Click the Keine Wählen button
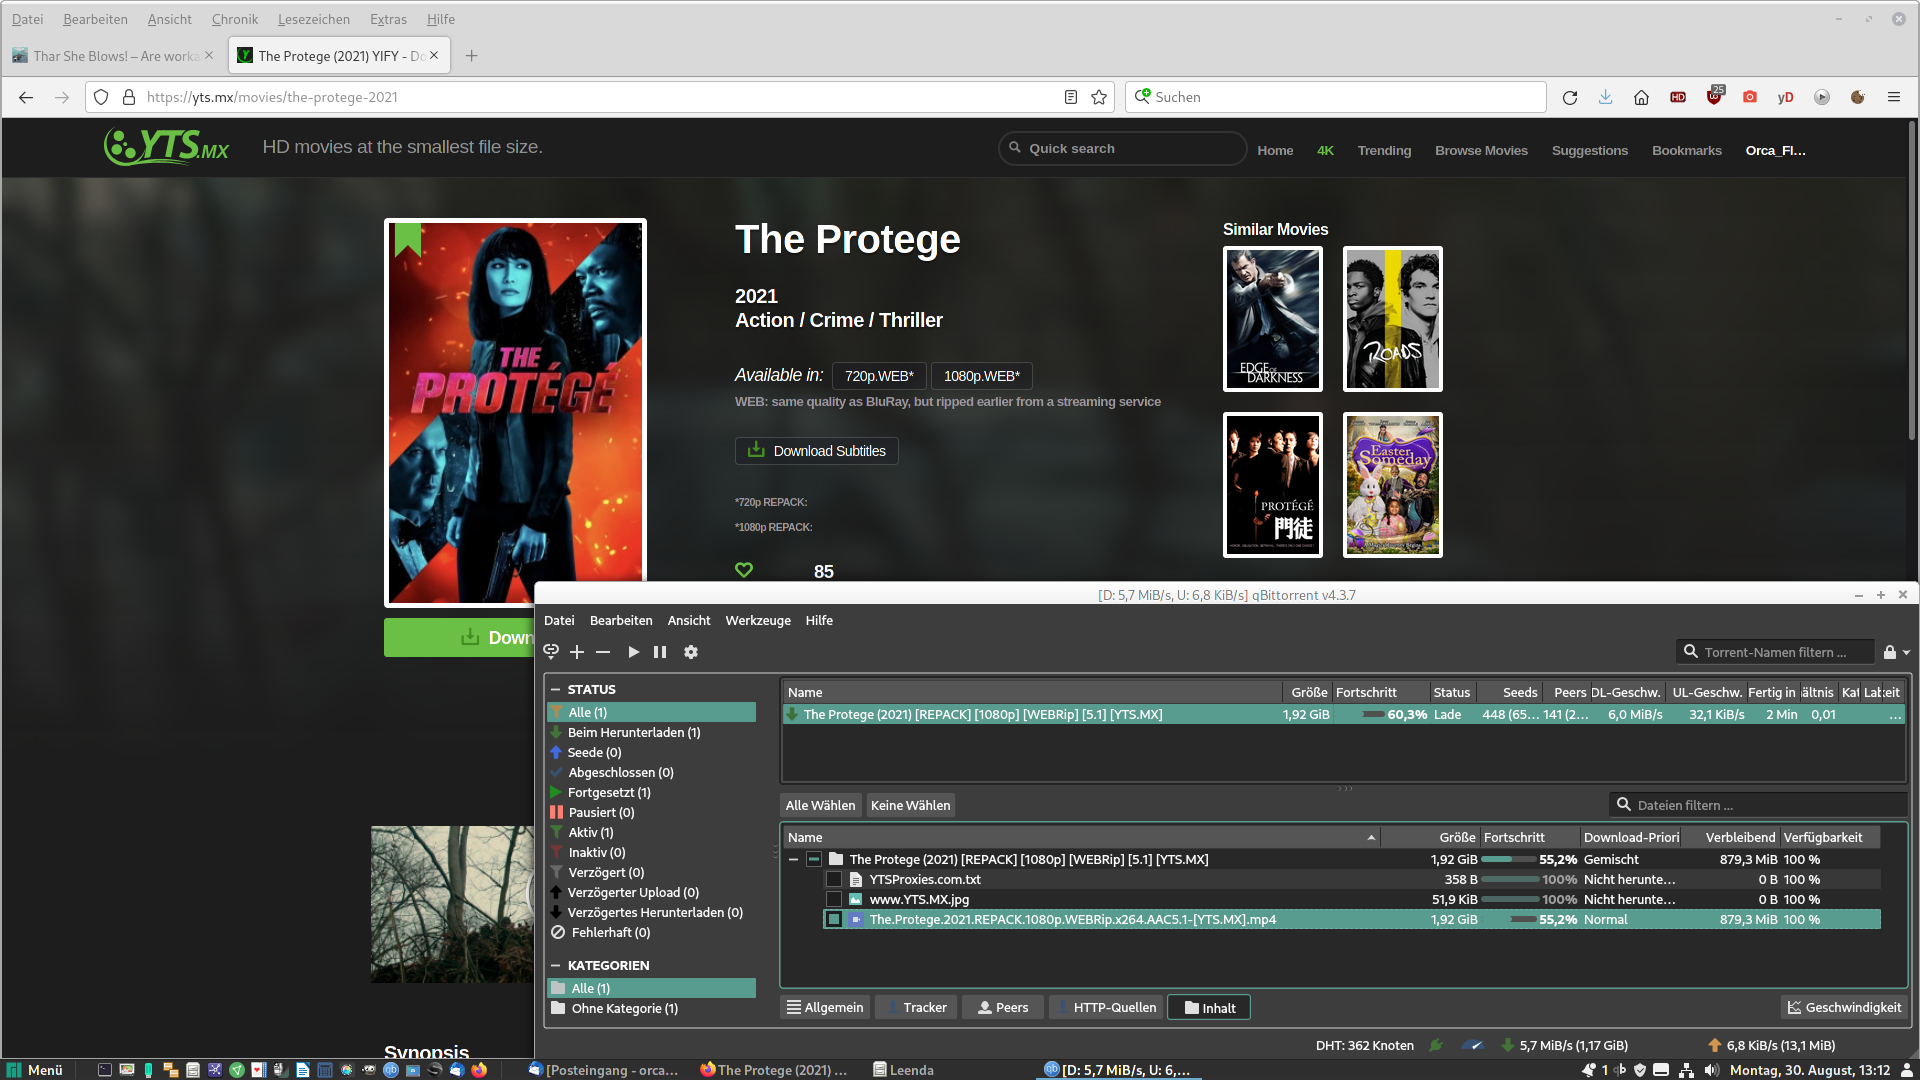The height and width of the screenshot is (1080, 1920). [x=910, y=805]
